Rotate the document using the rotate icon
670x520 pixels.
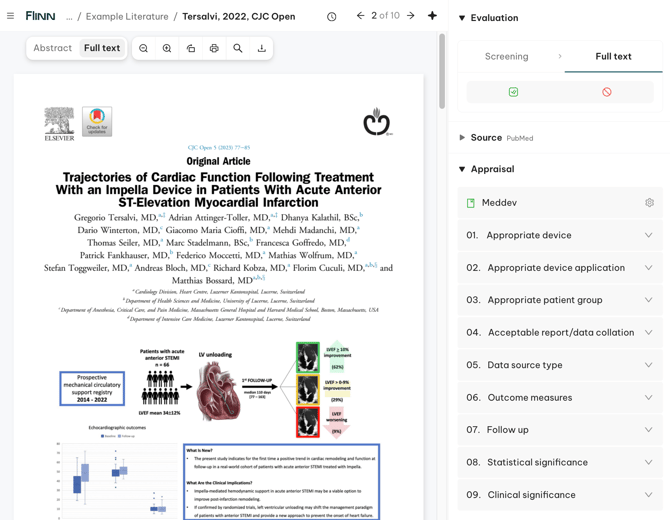point(191,48)
